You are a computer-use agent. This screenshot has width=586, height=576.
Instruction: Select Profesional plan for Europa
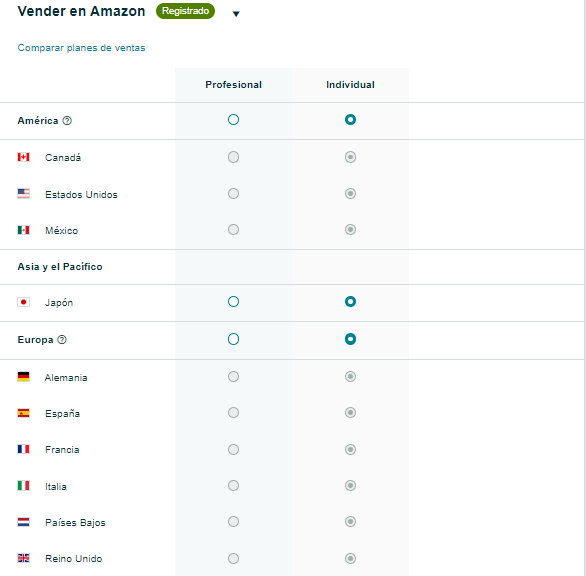[233, 339]
